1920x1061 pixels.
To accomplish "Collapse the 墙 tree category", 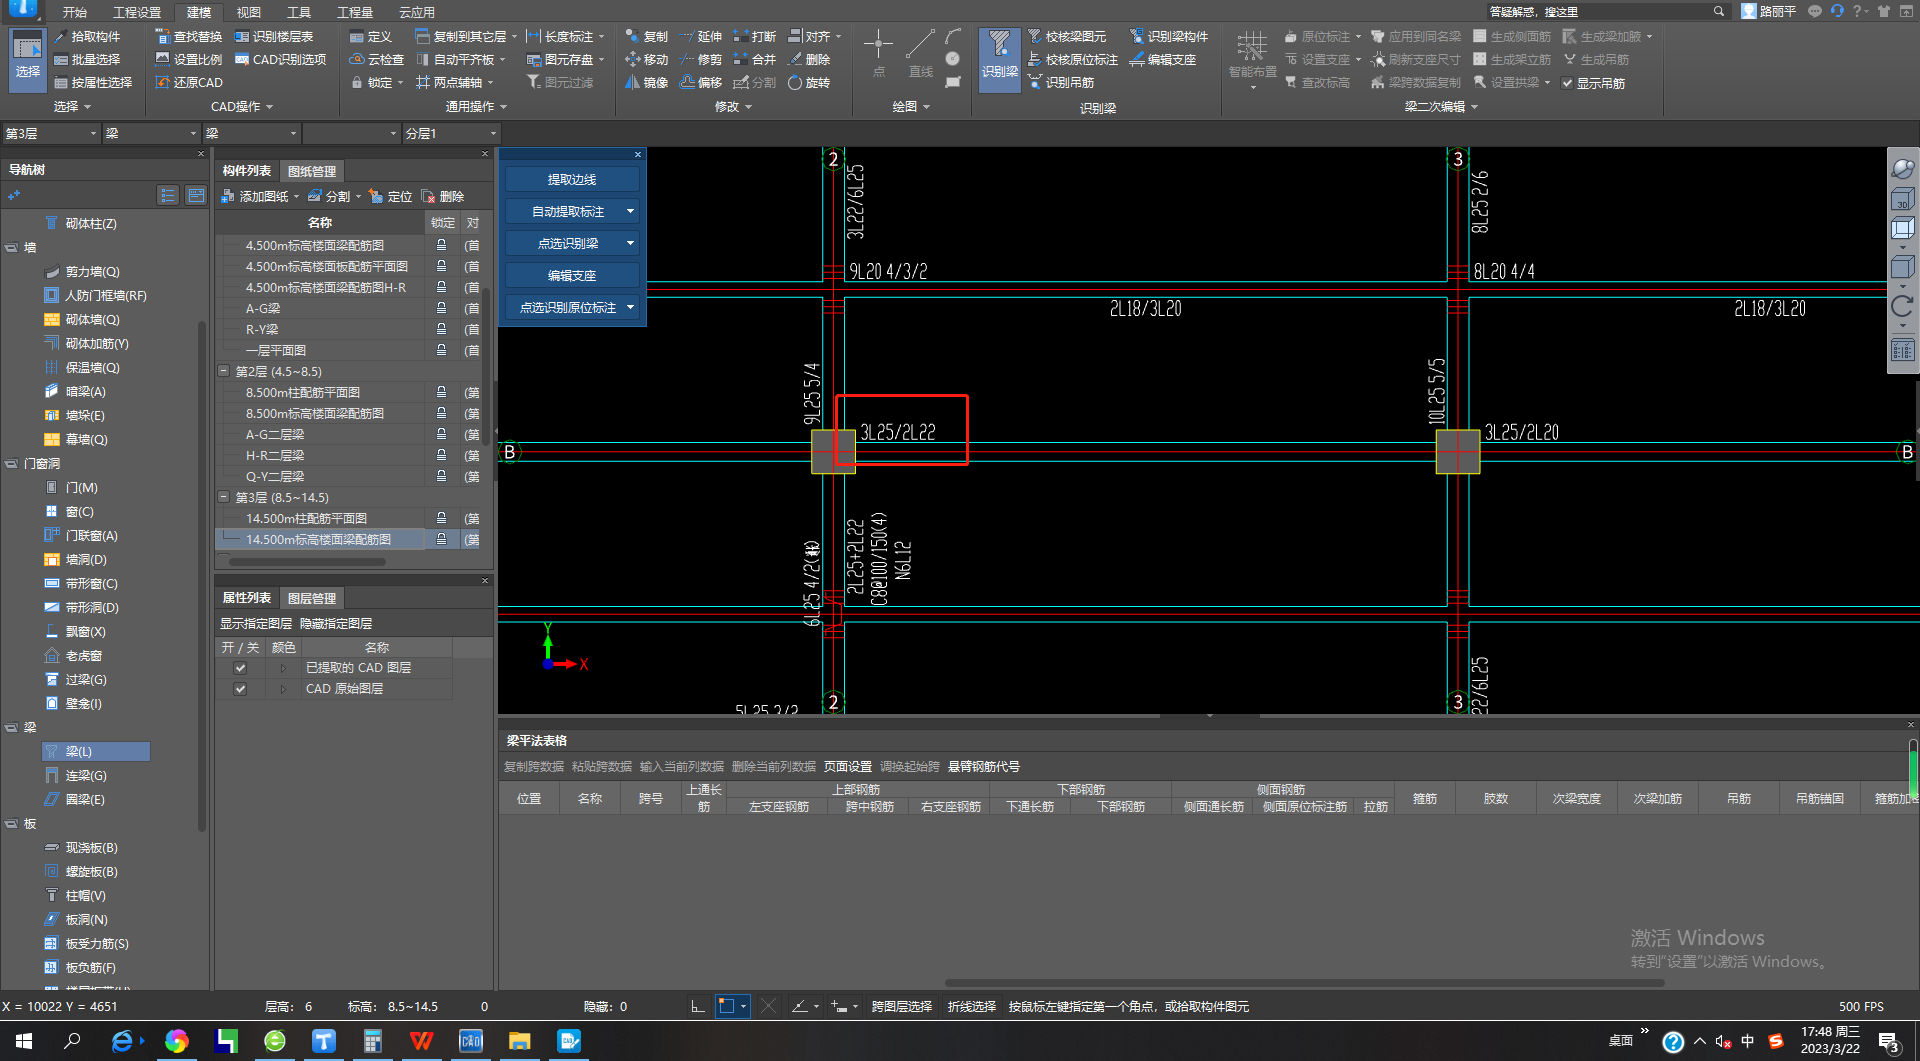I will click(11, 247).
